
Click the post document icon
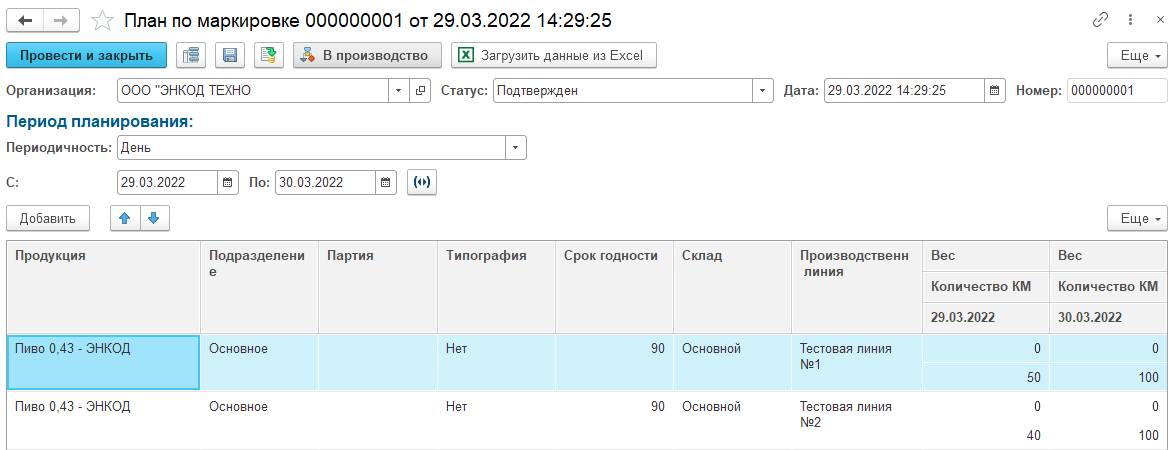point(267,55)
